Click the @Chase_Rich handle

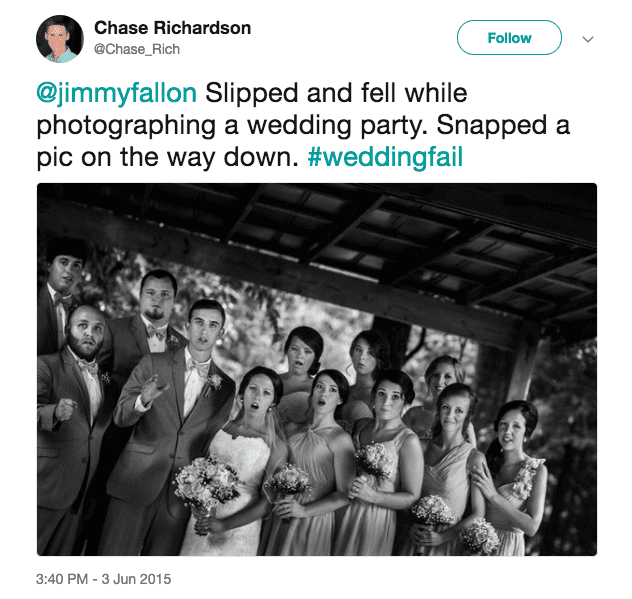click(x=137, y=49)
